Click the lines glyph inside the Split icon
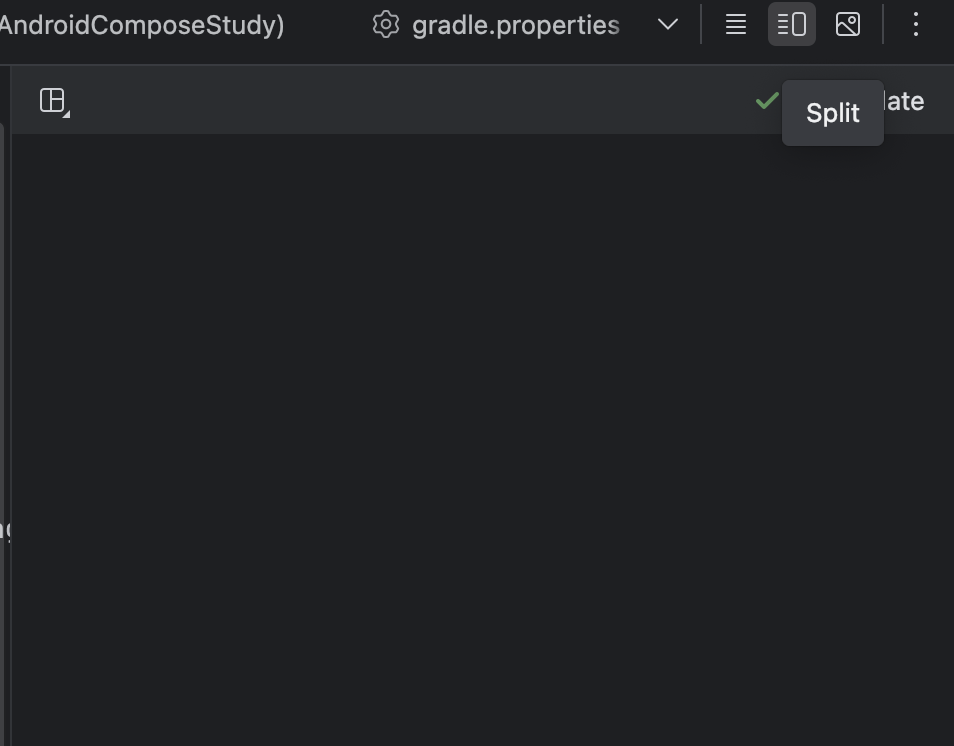 [782, 25]
